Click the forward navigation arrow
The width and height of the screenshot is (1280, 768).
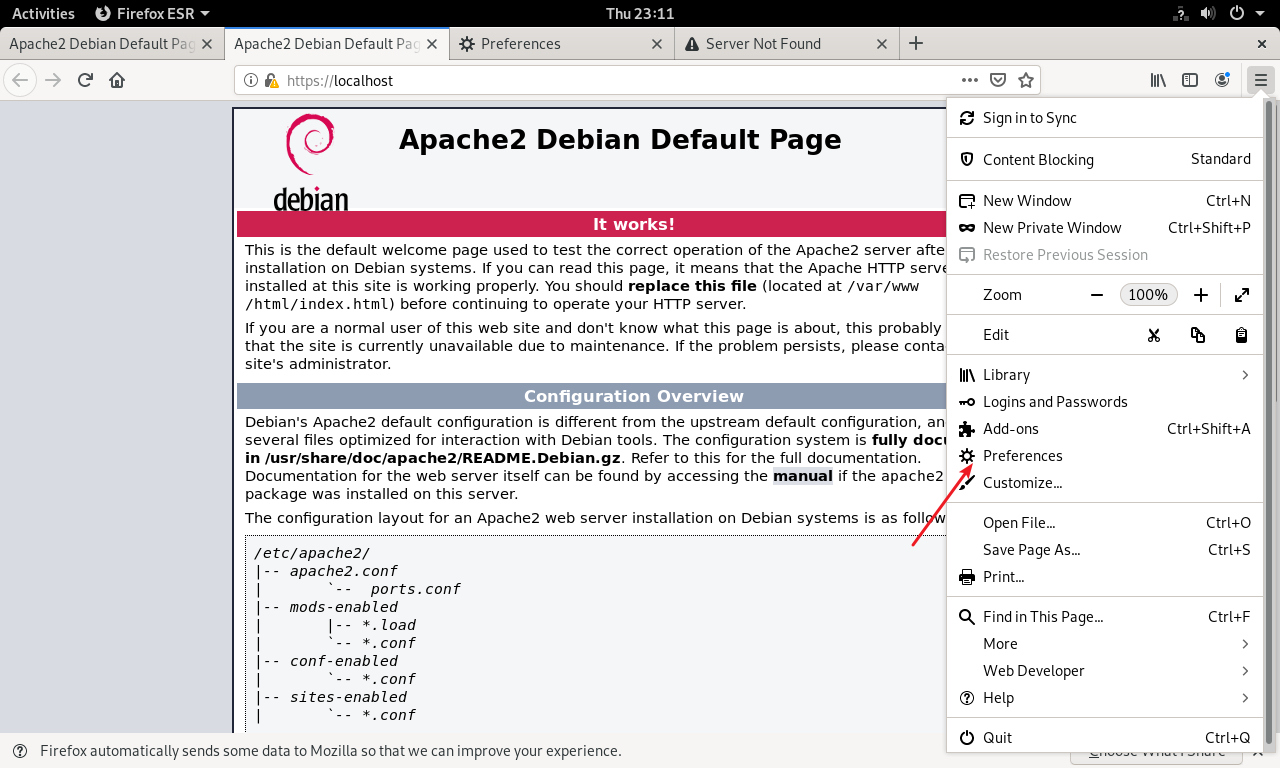click(x=53, y=80)
